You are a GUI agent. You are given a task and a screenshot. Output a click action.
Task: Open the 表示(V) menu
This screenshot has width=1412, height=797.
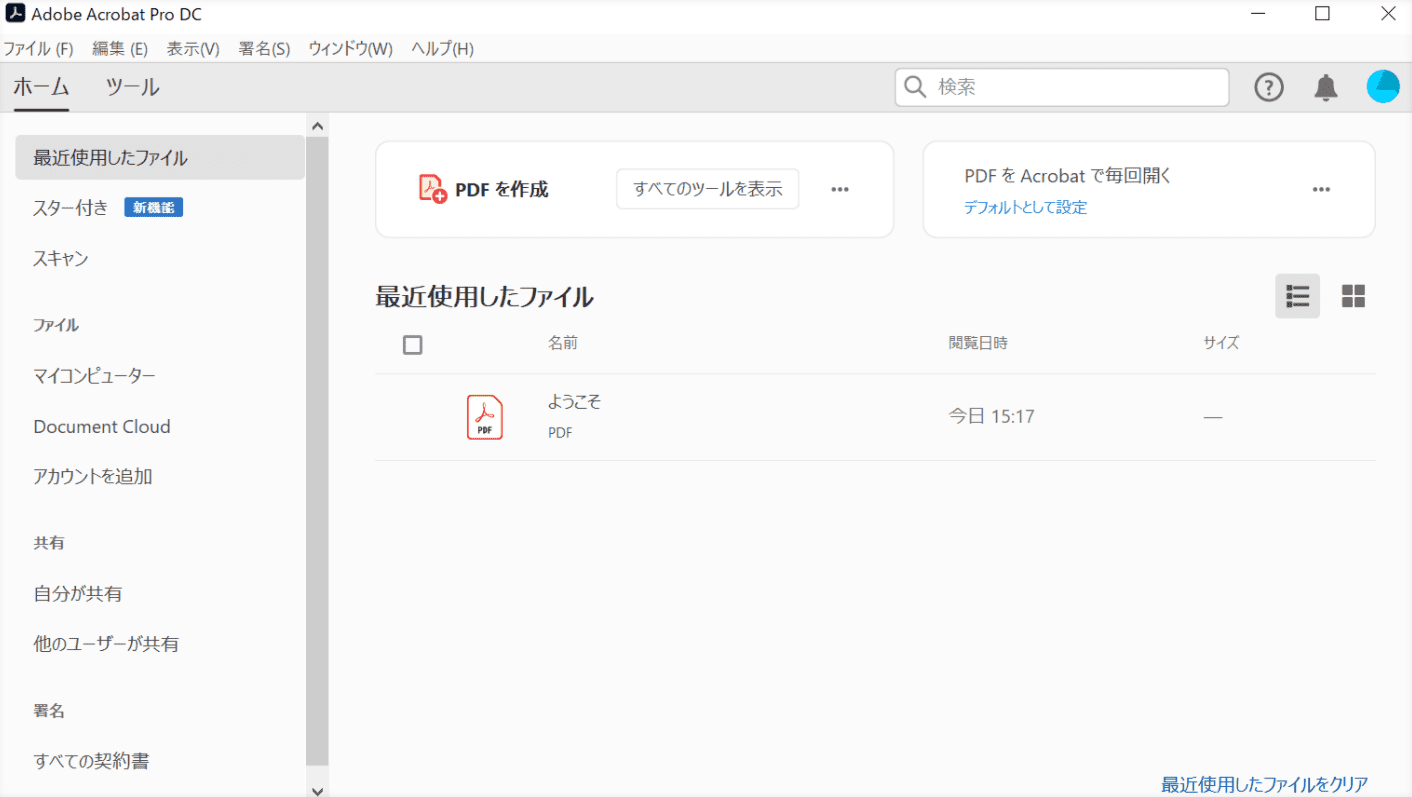coord(193,49)
